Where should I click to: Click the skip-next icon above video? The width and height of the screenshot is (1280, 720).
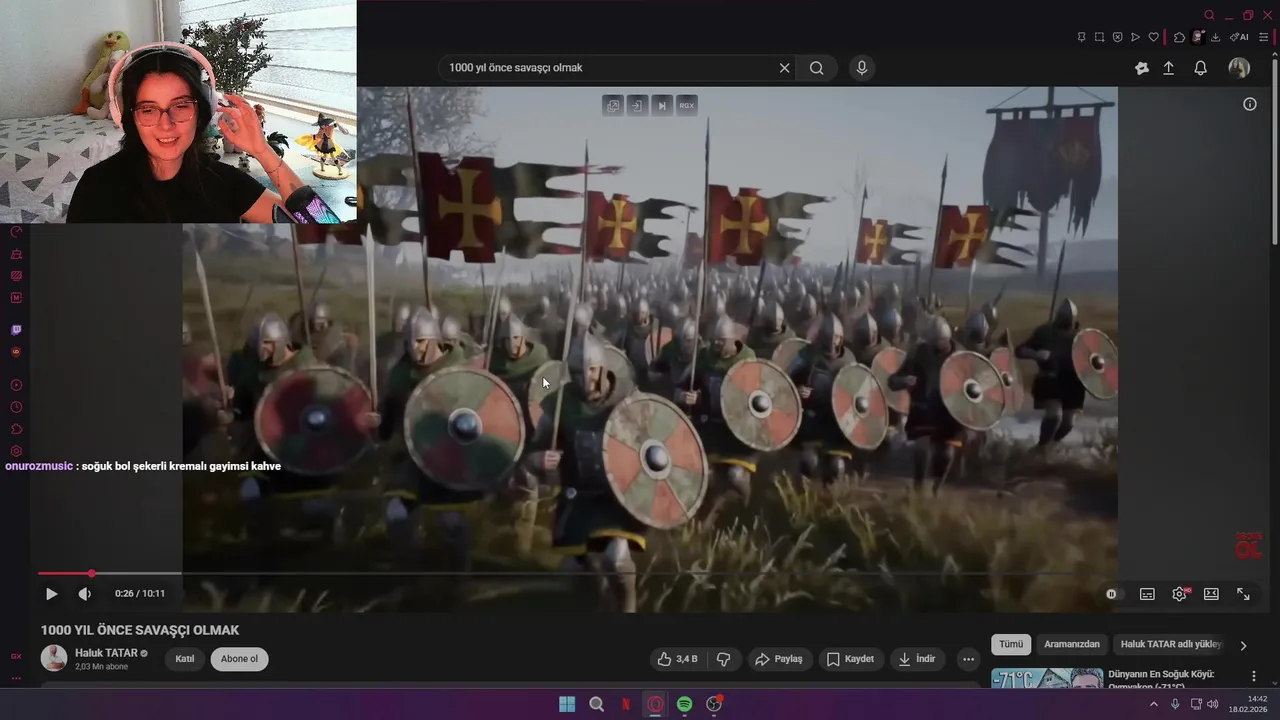click(661, 105)
